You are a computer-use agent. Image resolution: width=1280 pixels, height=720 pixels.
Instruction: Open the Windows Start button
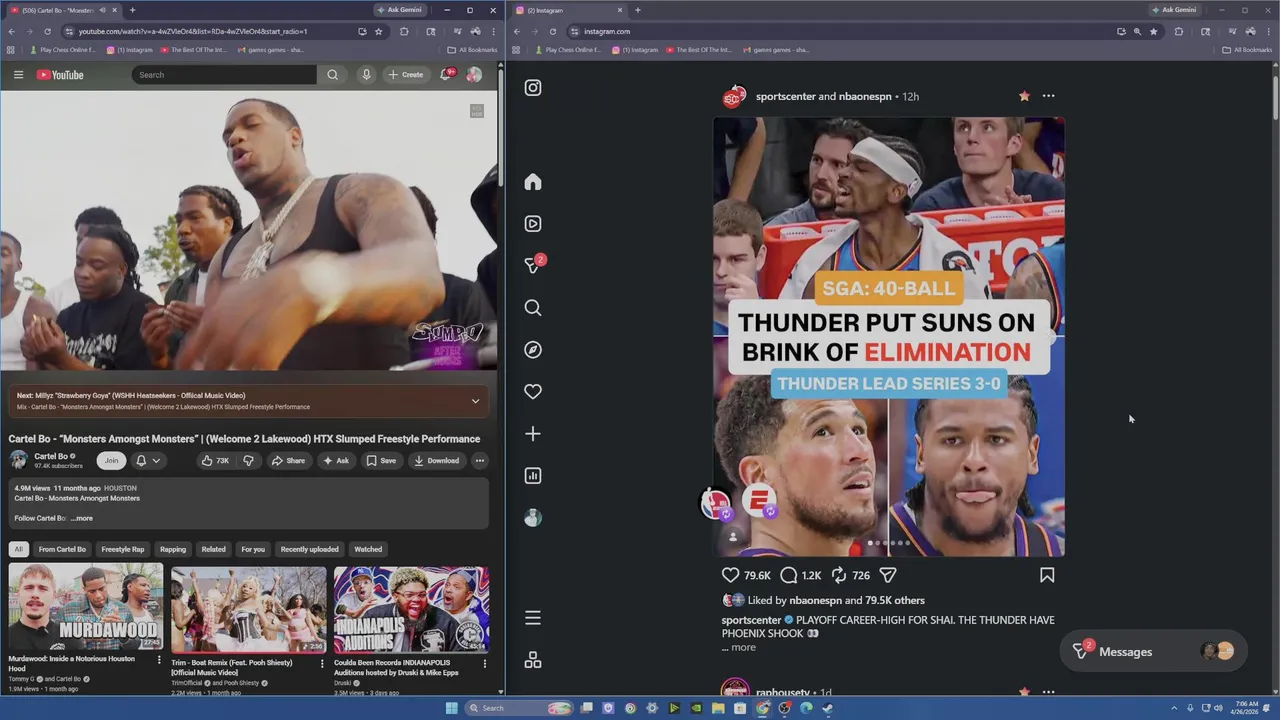[451, 708]
